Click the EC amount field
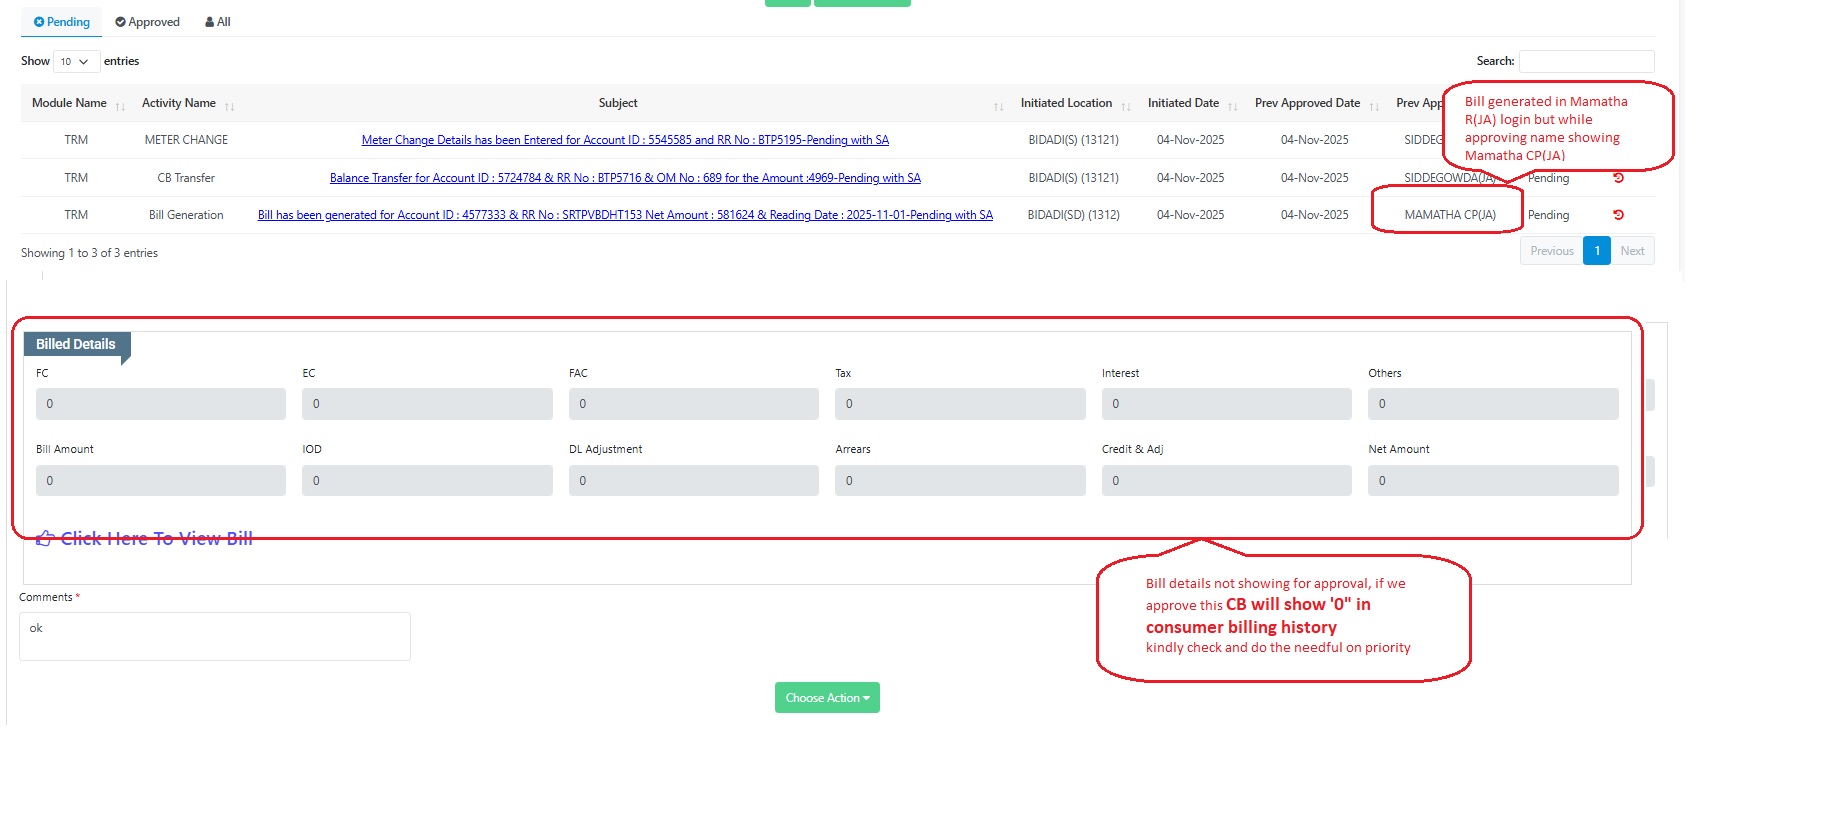This screenshot has height=840, width=1847. (x=427, y=404)
